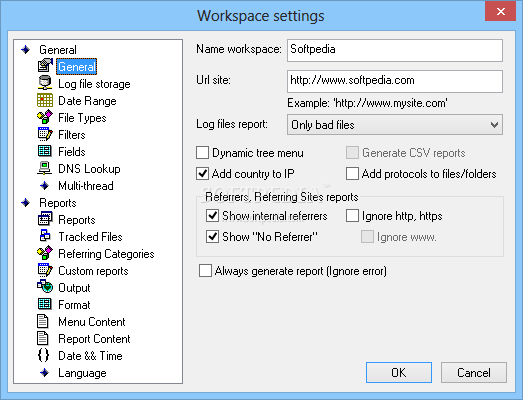
Task: Click the Name workspace input field
Action: pyautogui.click(x=395, y=50)
